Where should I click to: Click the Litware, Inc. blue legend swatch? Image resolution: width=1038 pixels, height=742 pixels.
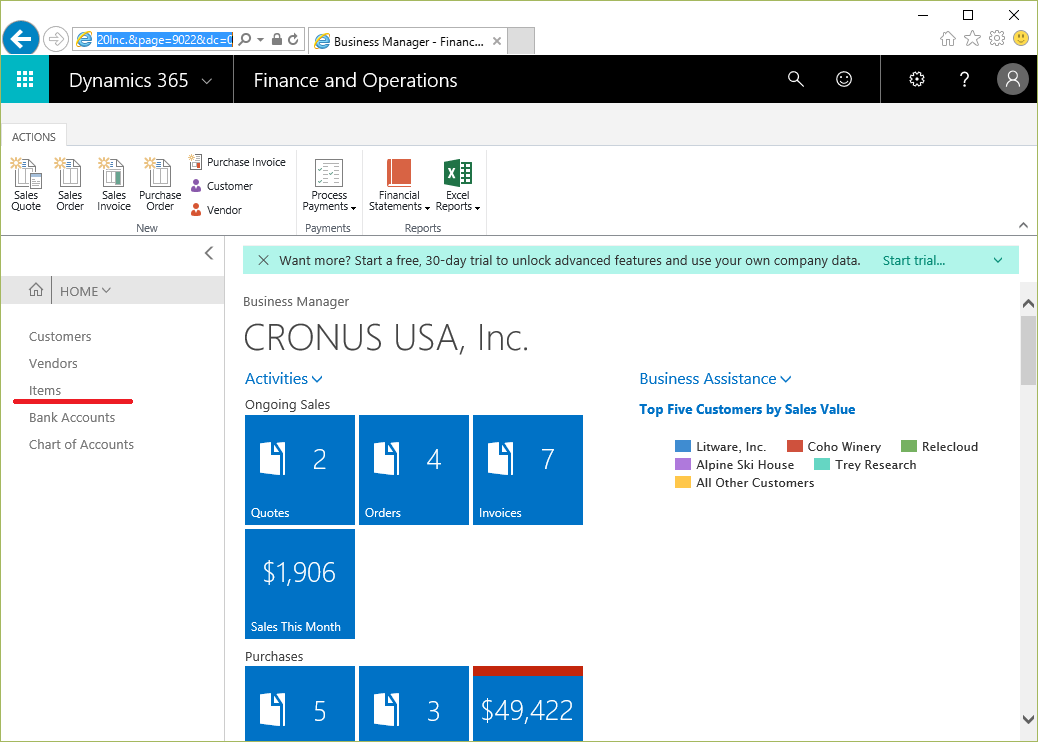click(x=683, y=447)
